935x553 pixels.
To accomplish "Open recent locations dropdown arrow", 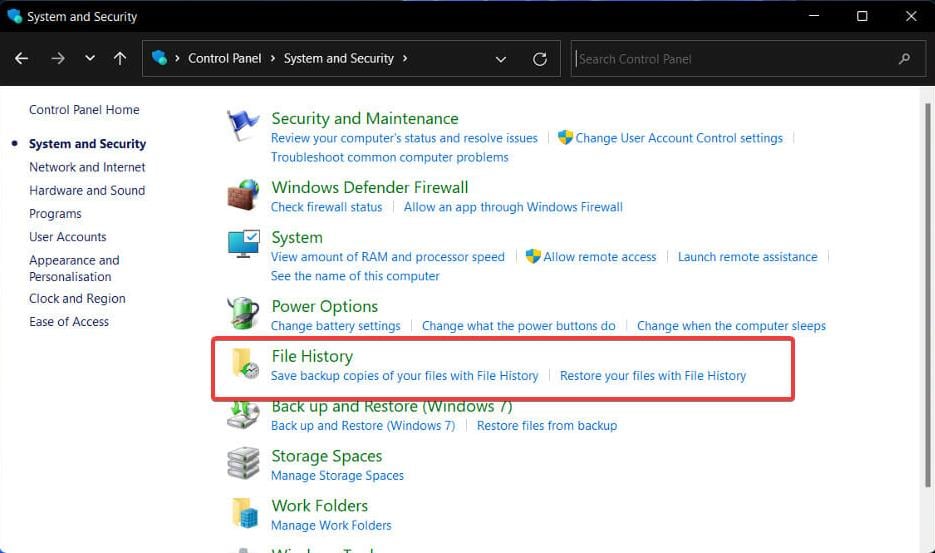I will (x=90, y=58).
